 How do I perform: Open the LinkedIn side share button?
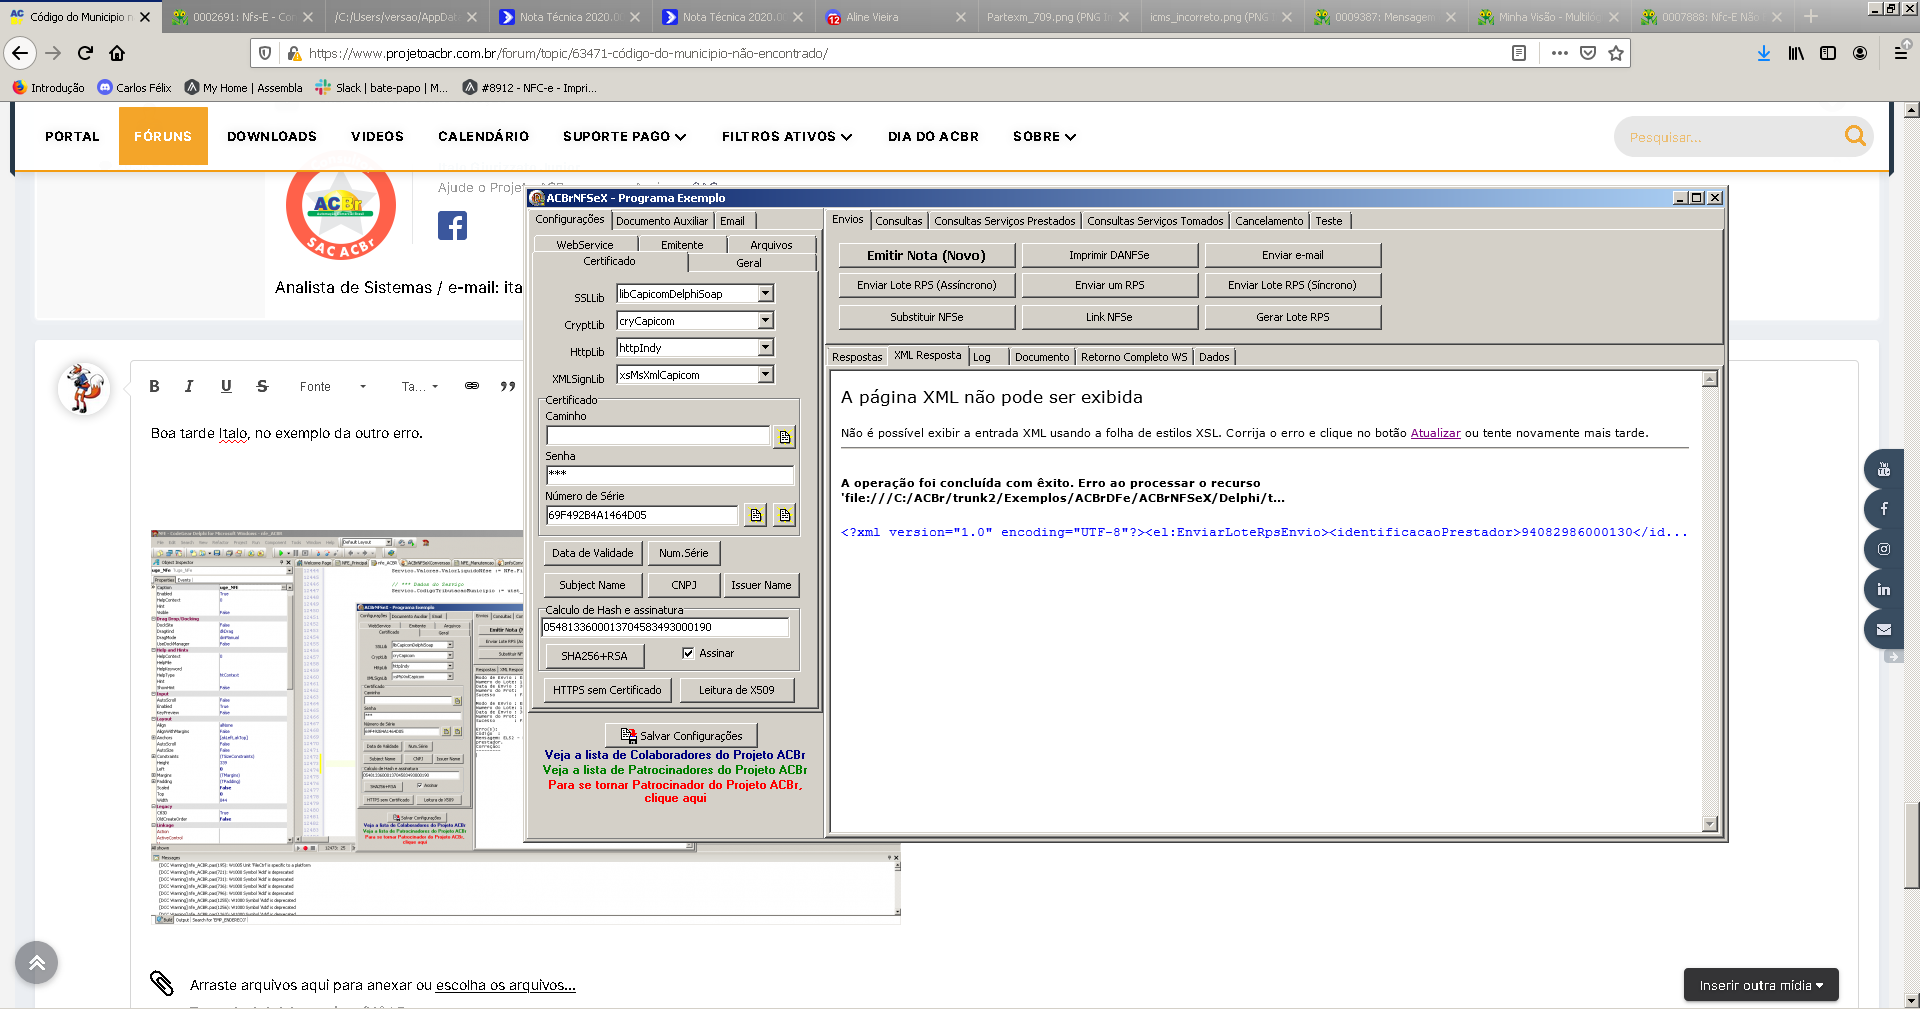pos(1884,589)
